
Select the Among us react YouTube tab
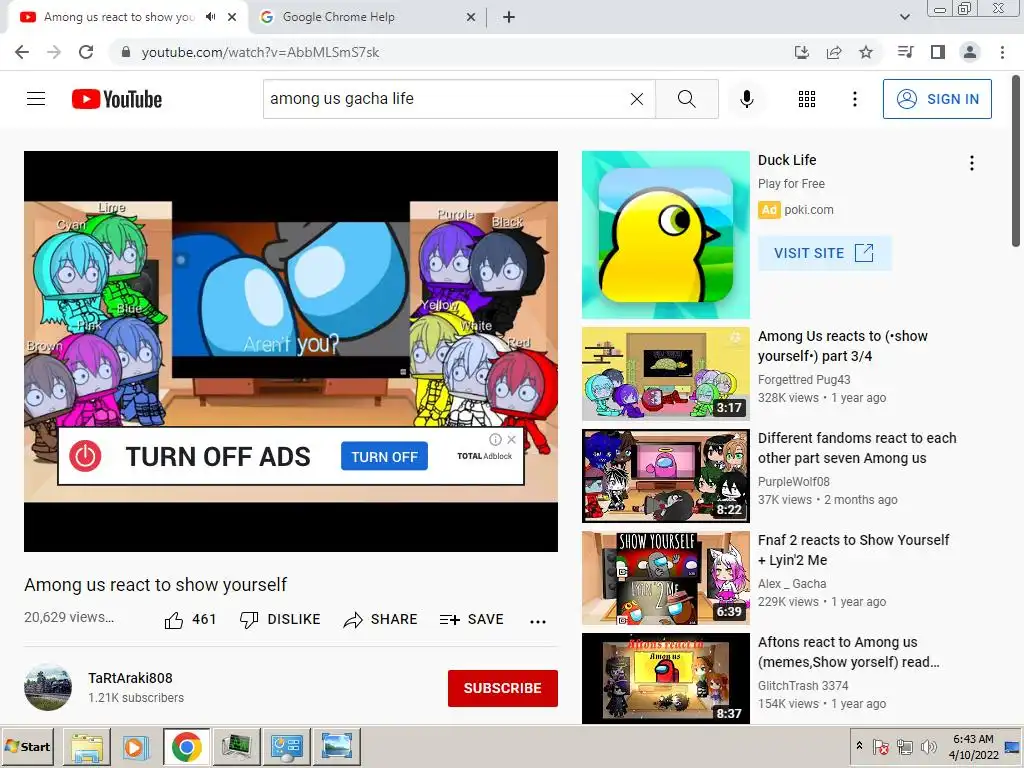[119, 17]
